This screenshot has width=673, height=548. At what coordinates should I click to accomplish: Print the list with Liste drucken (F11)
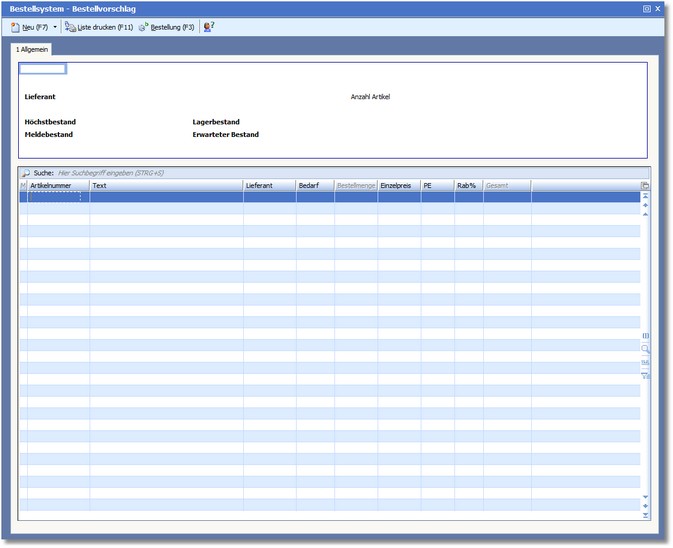[x=98, y=27]
